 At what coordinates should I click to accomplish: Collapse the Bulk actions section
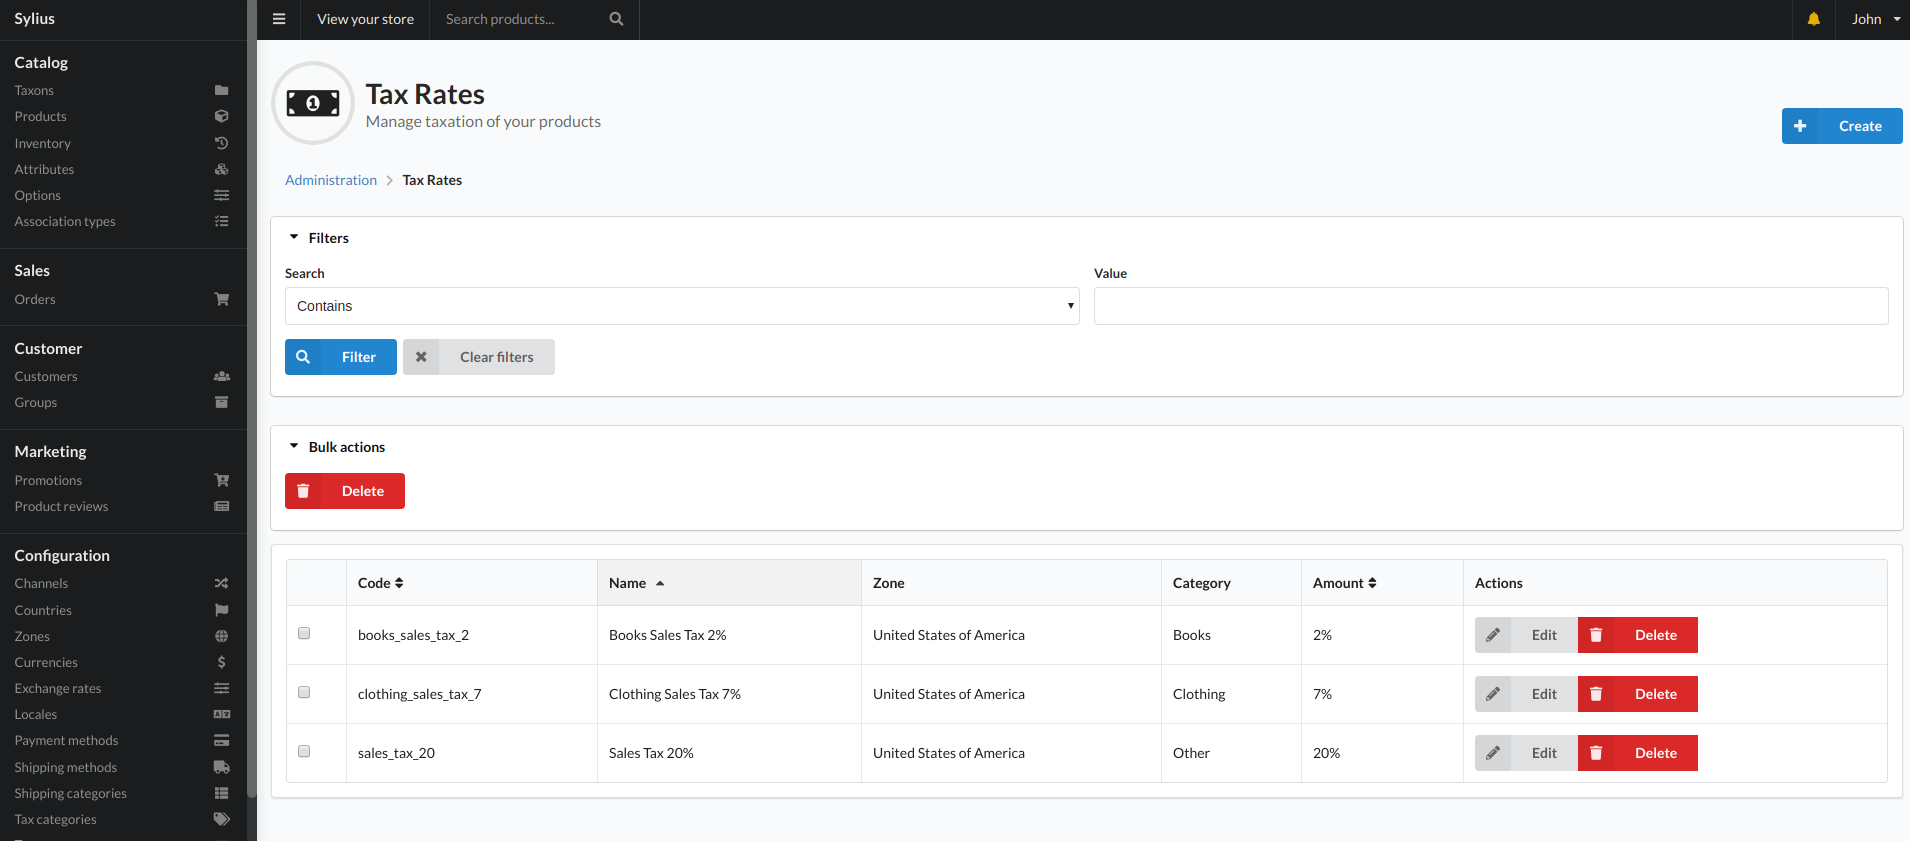(337, 447)
